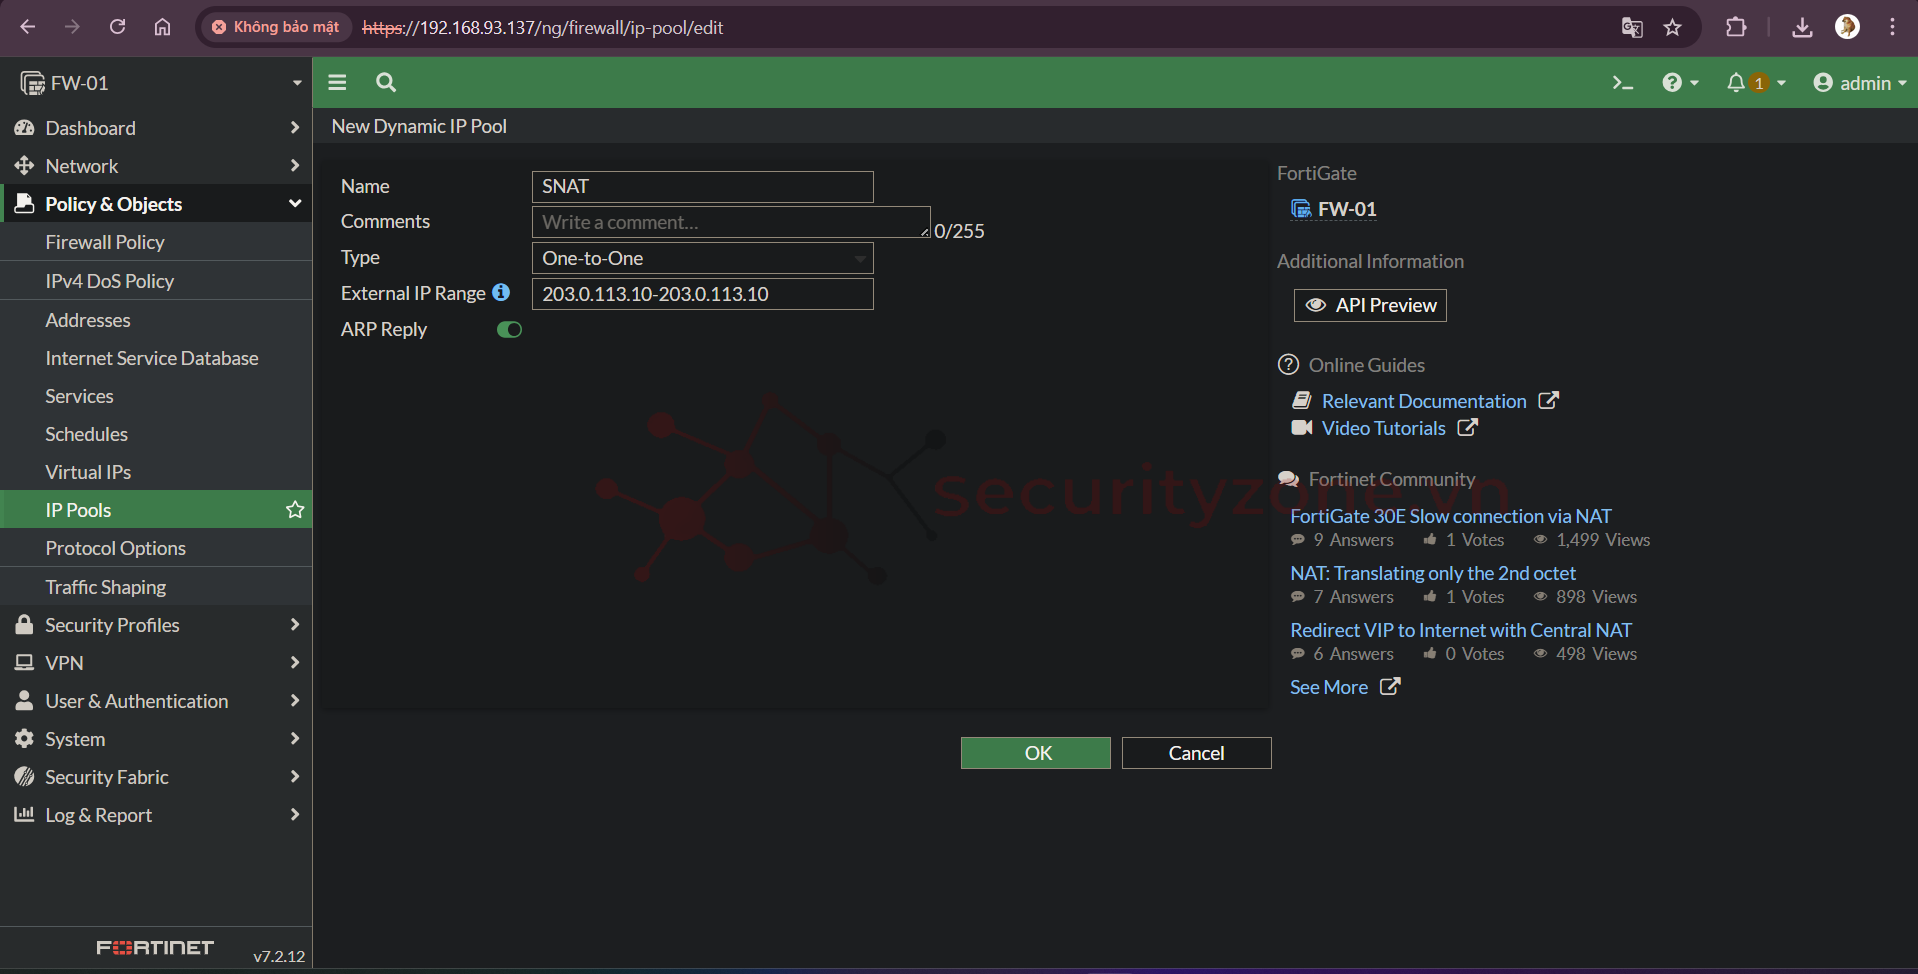The height and width of the screenshot is (974, 1918).
Task: Open Firewall Policy menu item
Action: (105, 242)
